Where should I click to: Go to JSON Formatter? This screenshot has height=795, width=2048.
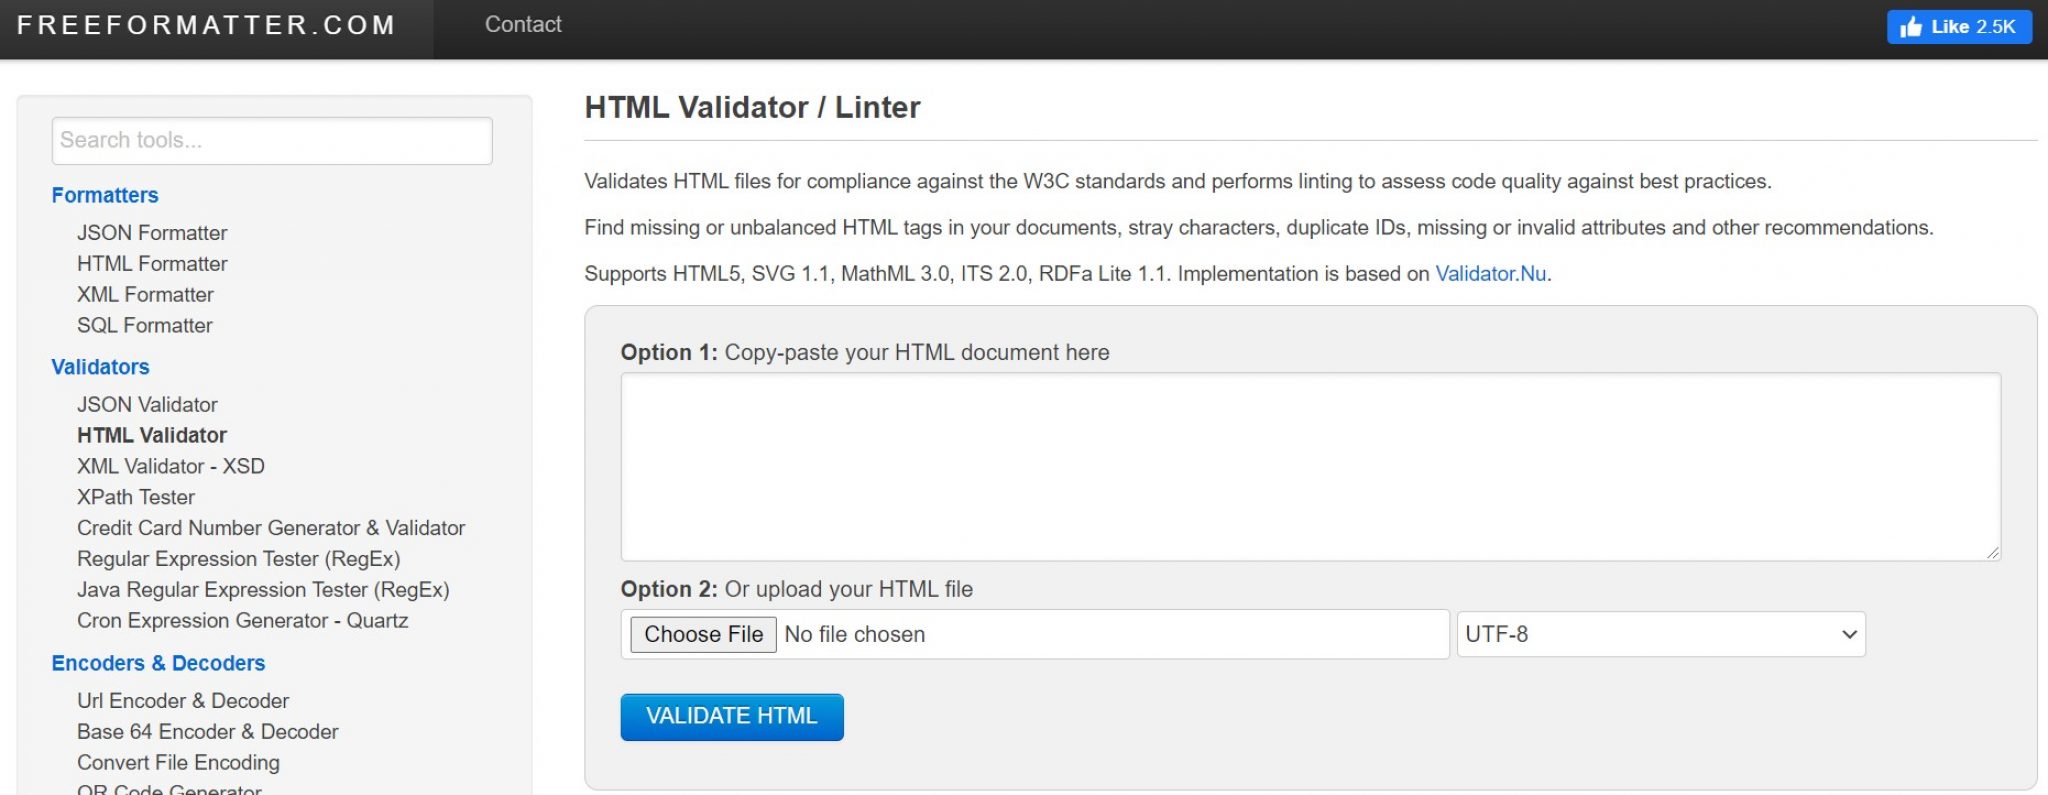[152, 233]
